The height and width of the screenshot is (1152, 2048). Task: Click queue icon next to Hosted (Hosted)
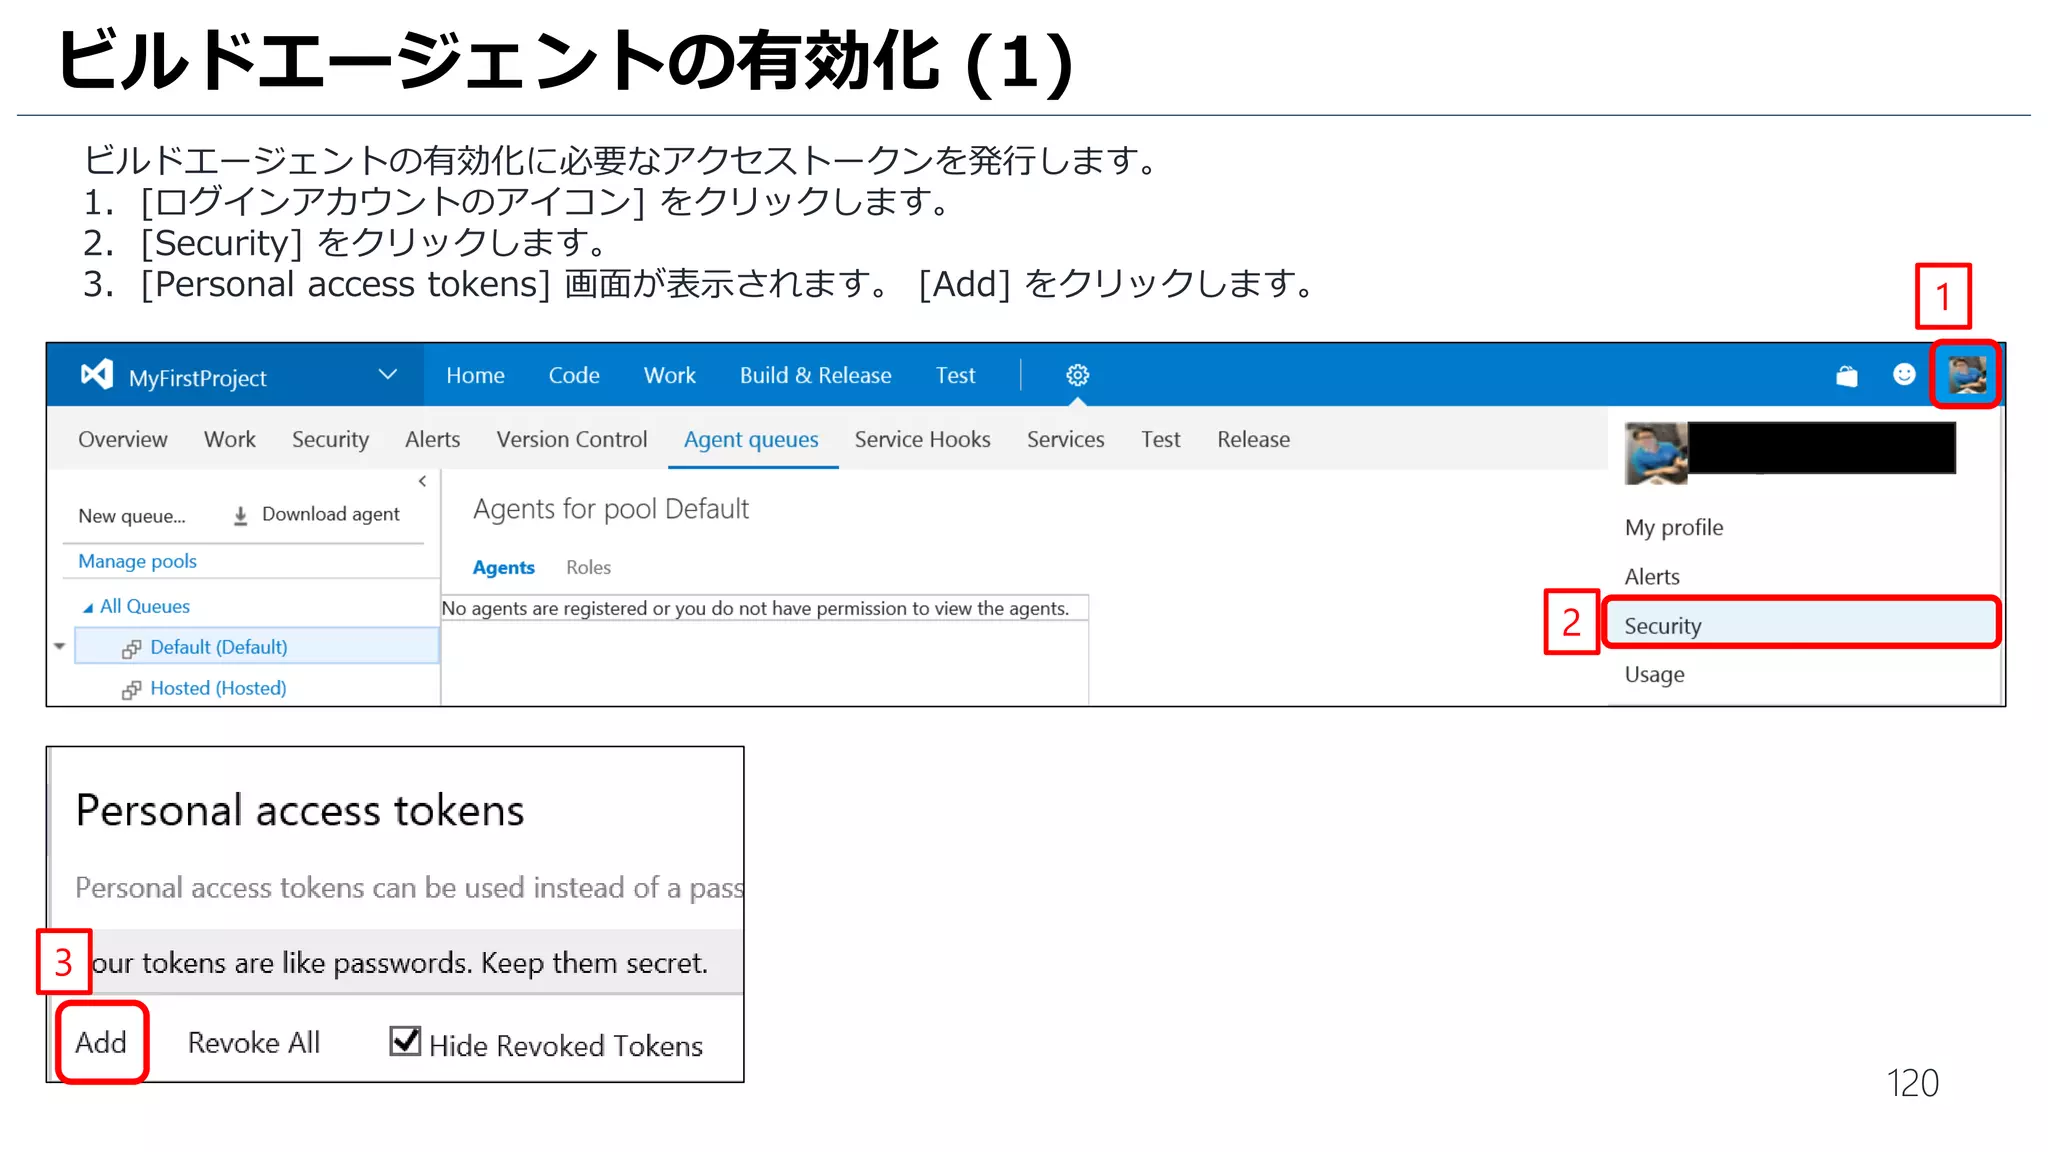pos(131,690)
